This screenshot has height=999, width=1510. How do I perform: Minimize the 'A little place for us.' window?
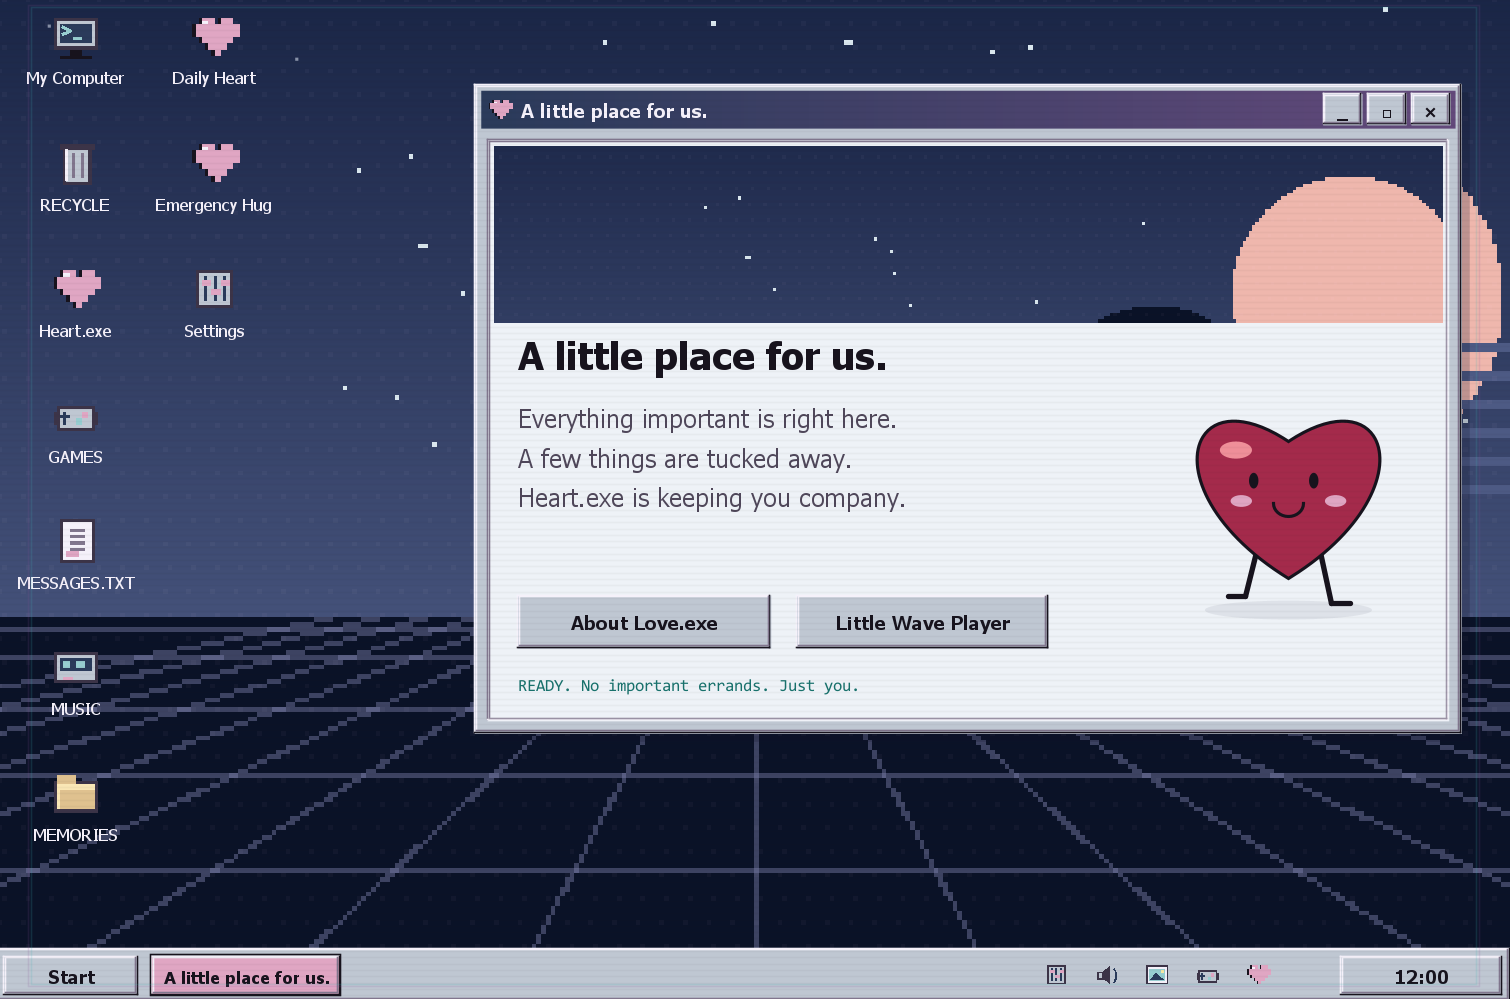[1342, 109]
